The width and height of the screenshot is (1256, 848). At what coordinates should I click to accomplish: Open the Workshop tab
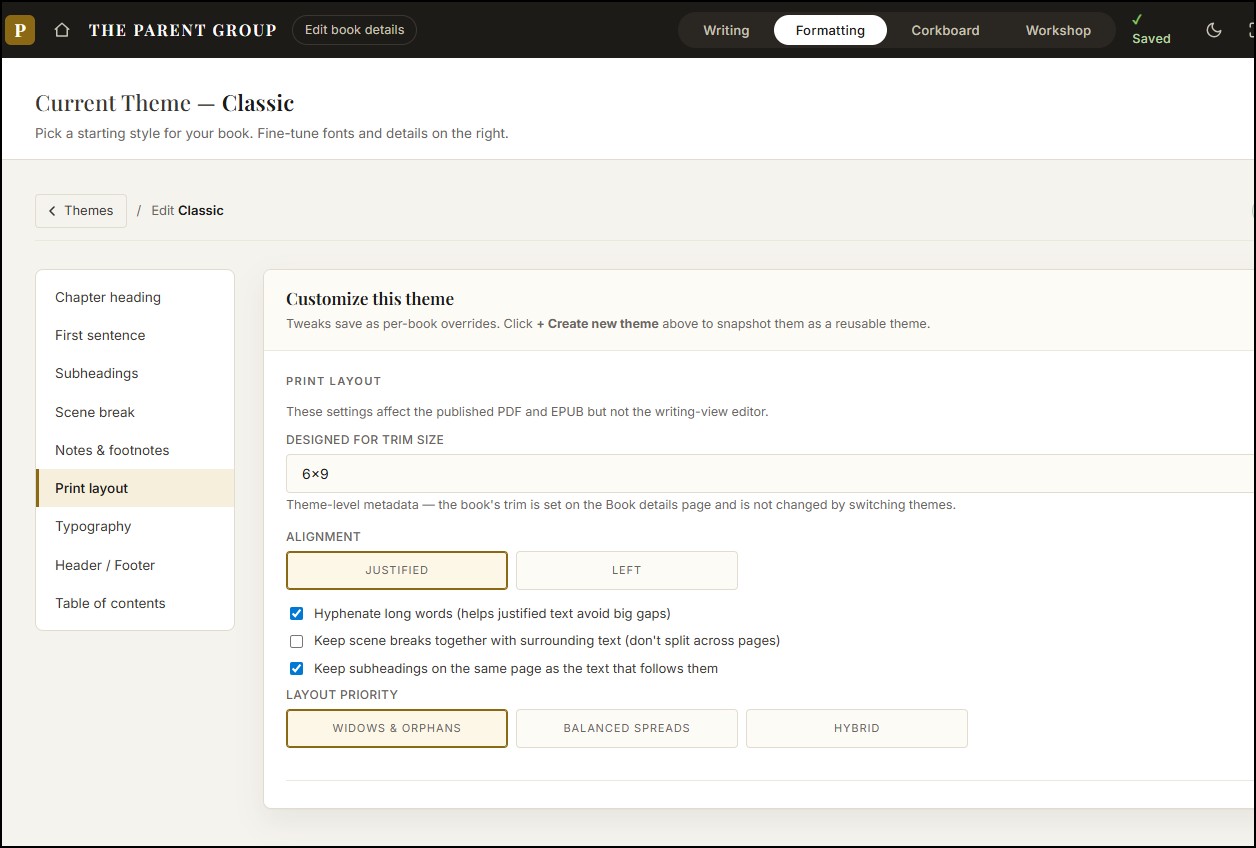1058,30
